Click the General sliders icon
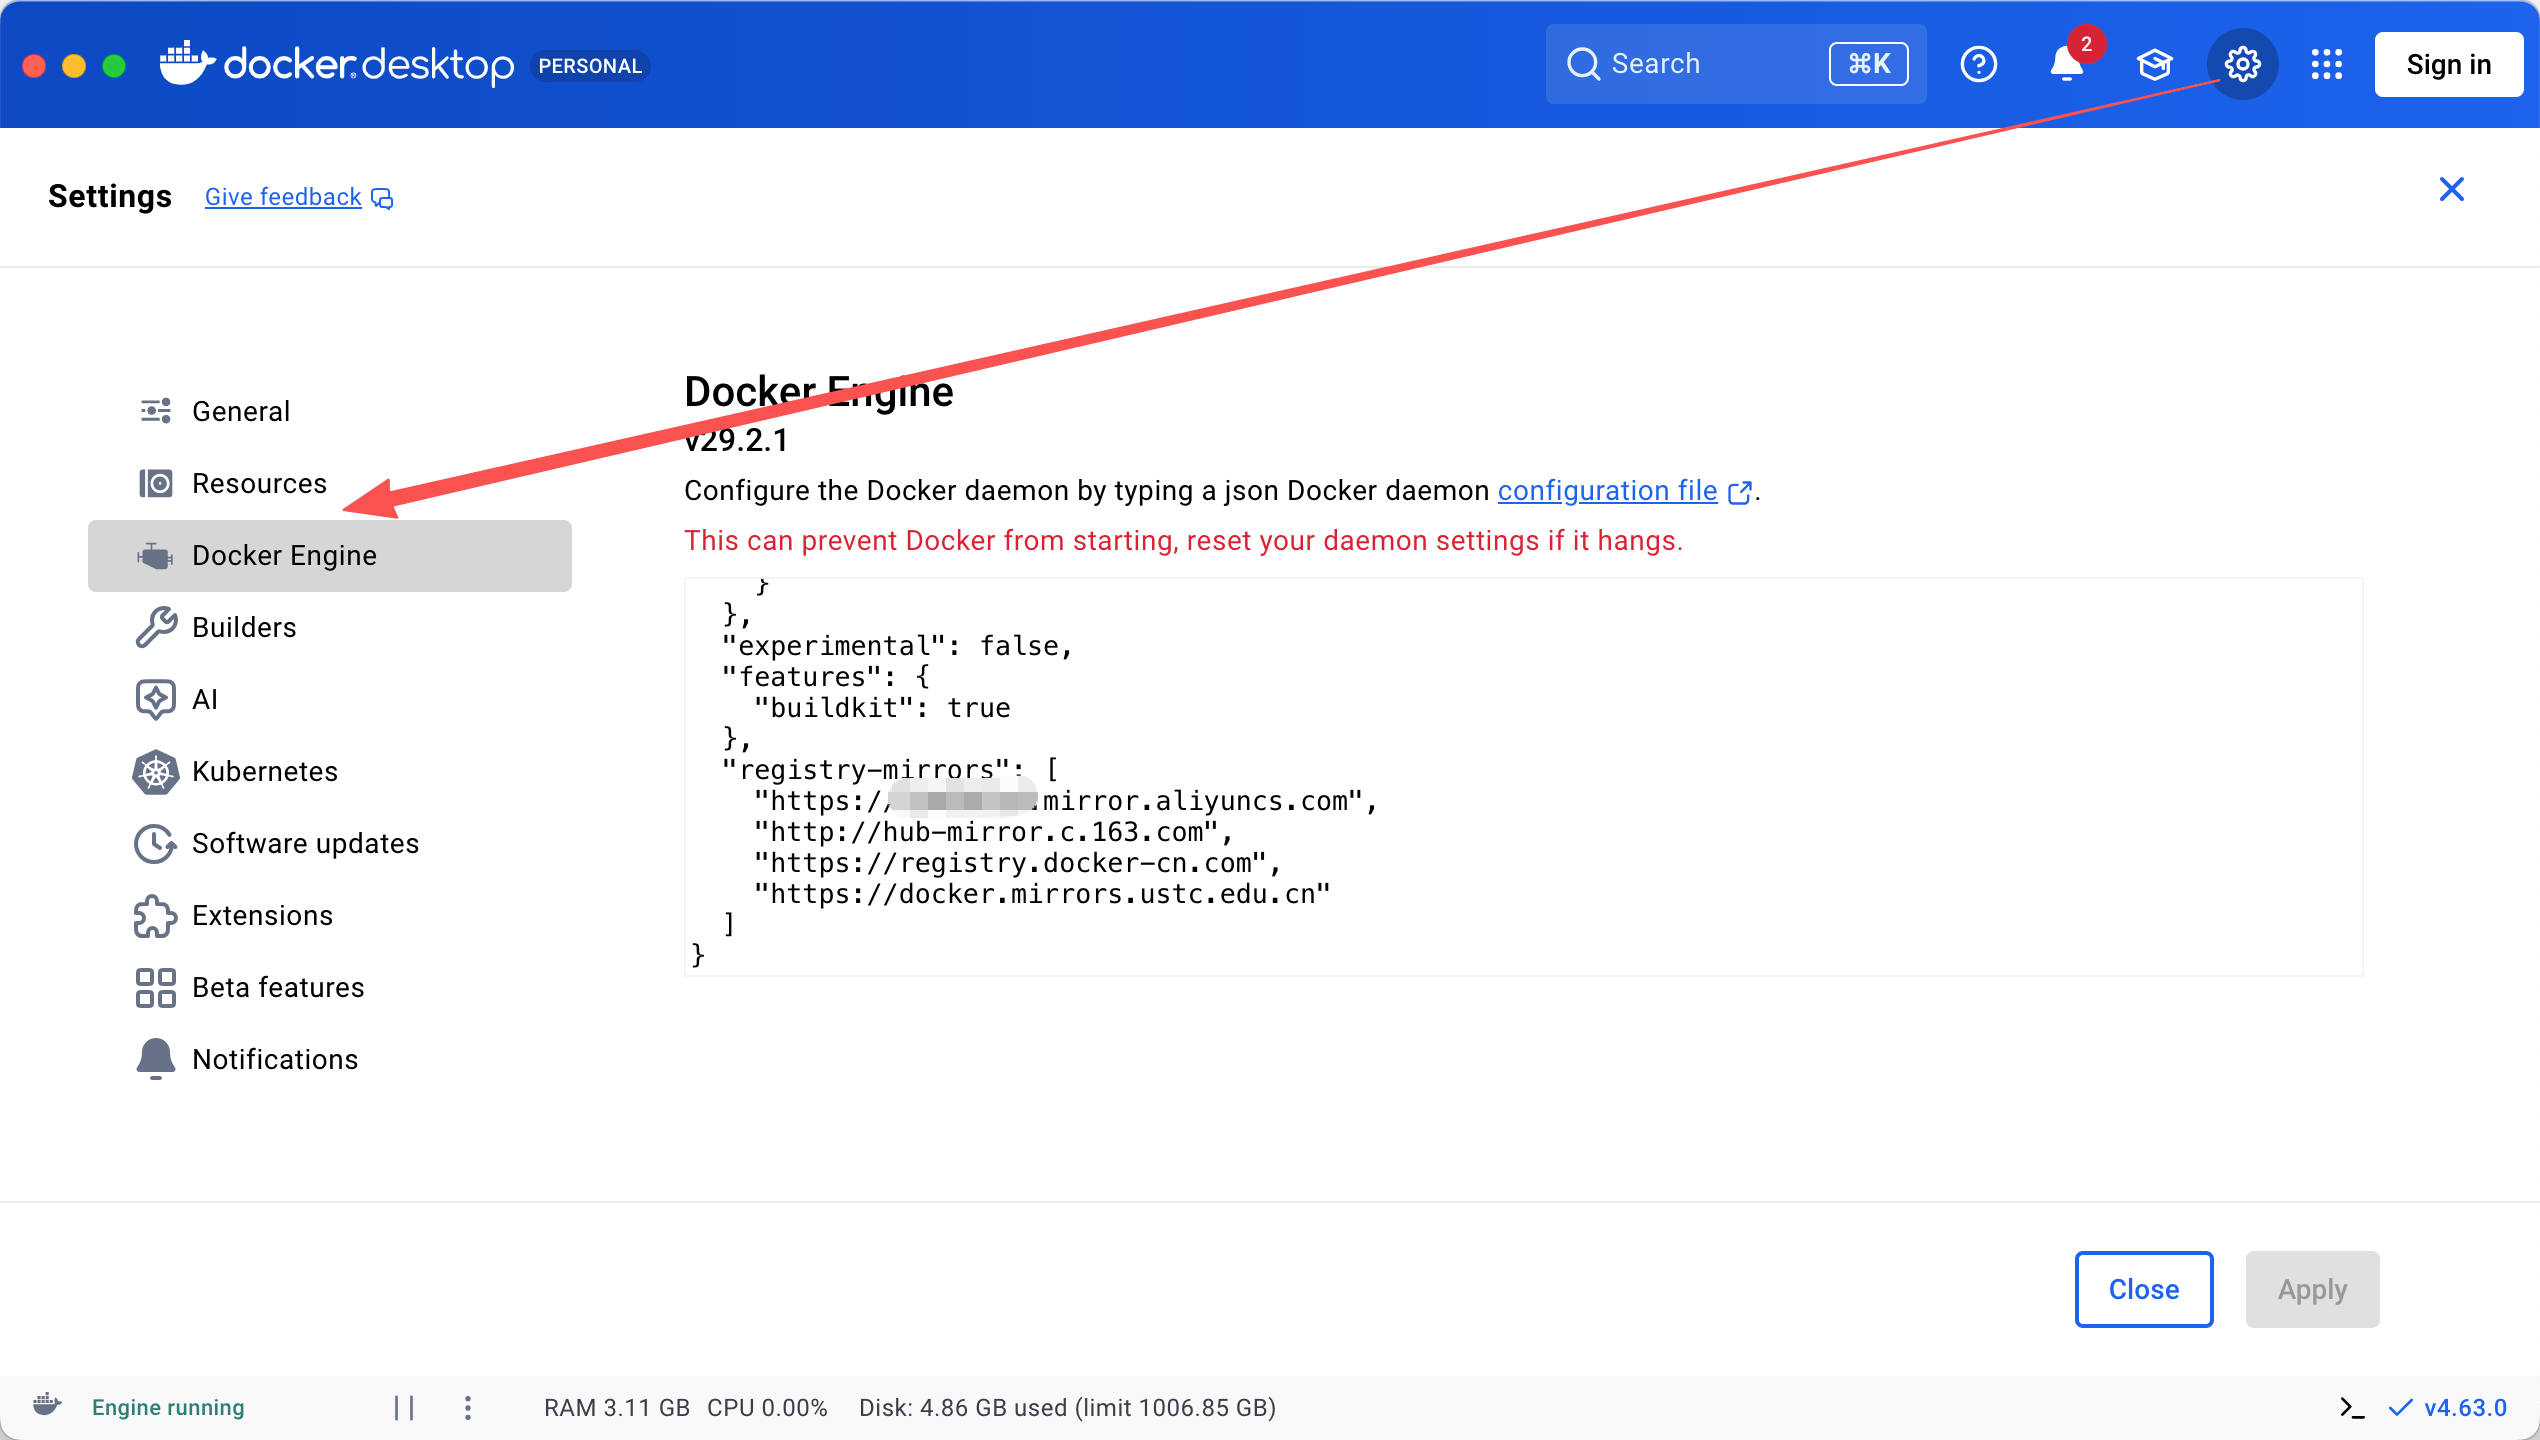Image resolution: width=2540 pixels, height=1440 pixels. [x=156, y=411]
